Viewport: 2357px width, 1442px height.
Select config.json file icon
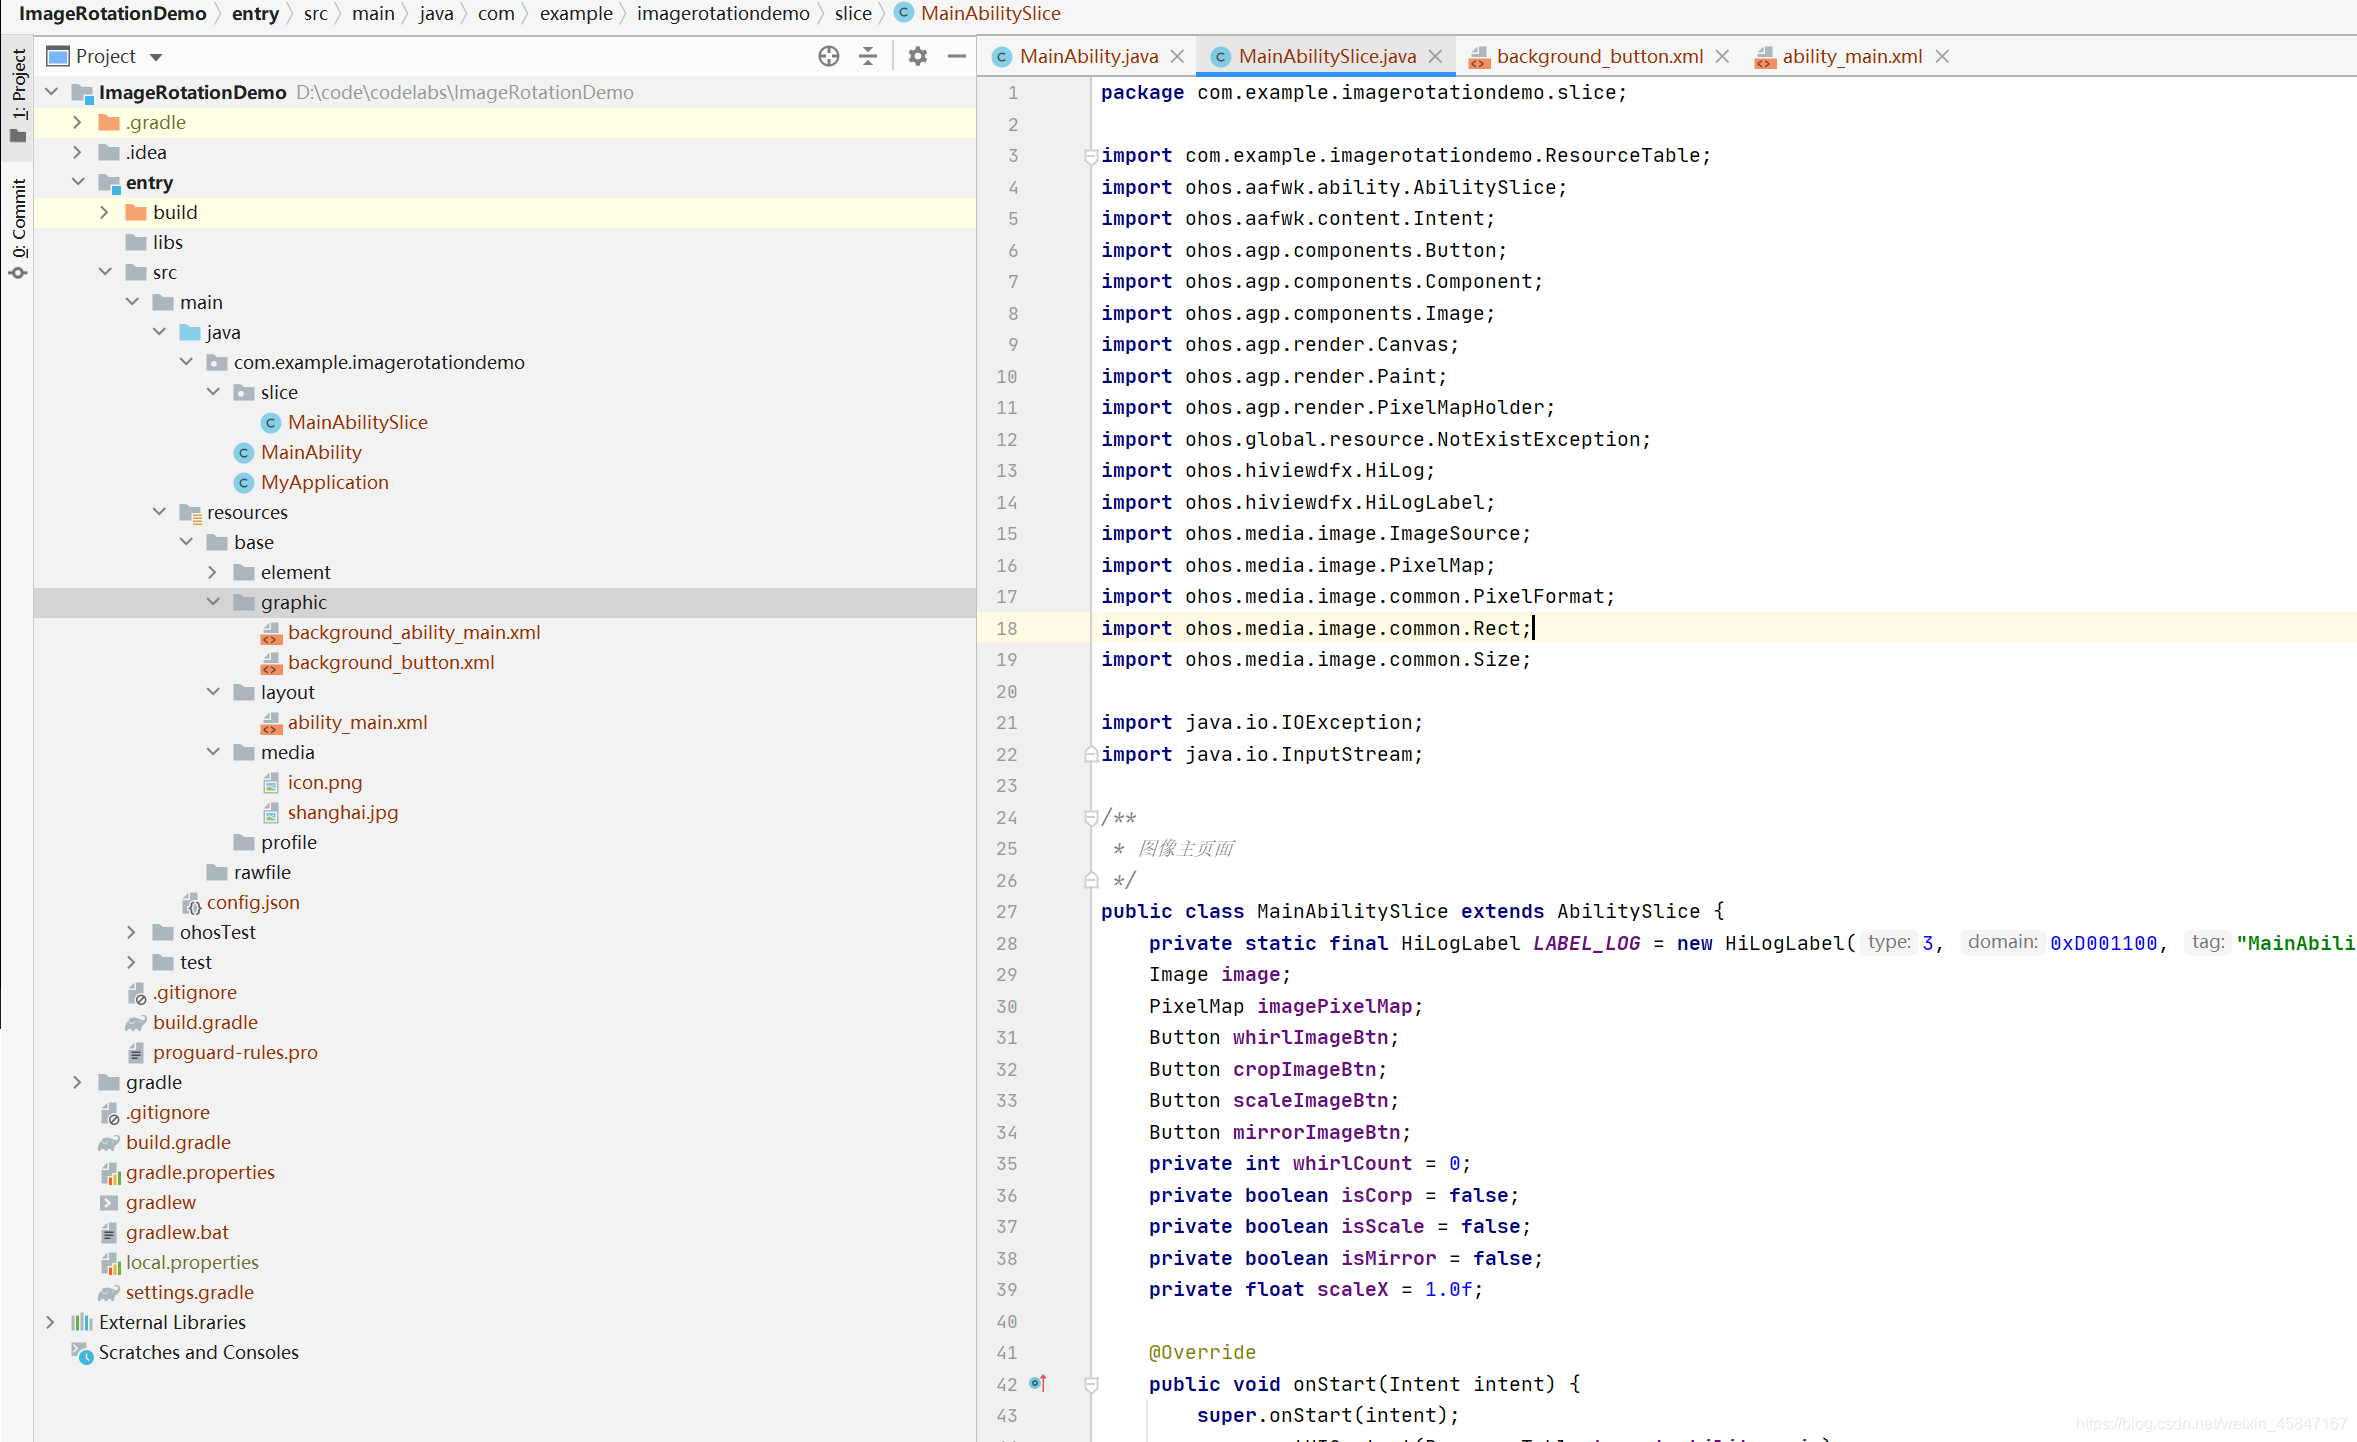click(191, 903)
